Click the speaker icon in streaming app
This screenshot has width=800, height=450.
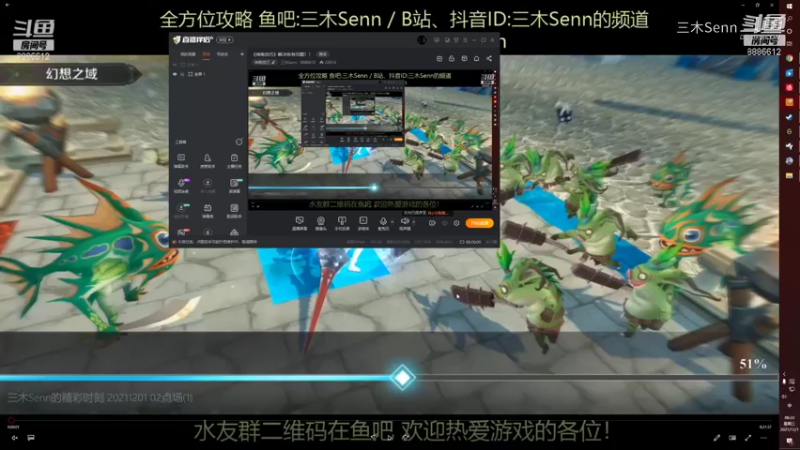pyautogui.click(x=405, y=221)
